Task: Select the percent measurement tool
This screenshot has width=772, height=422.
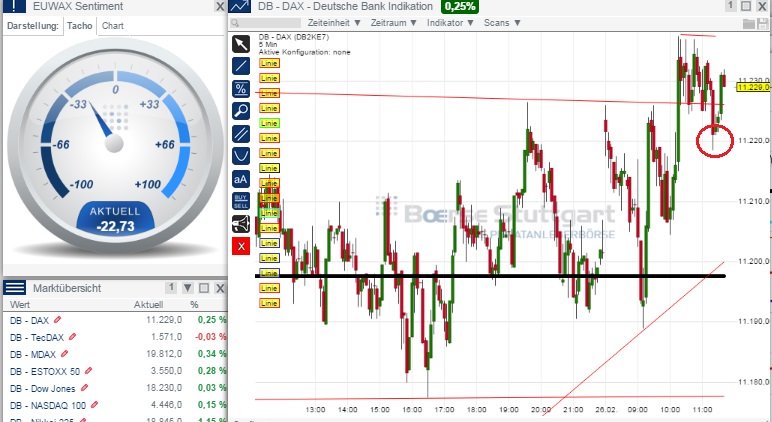Action: [x=241, y=89]
